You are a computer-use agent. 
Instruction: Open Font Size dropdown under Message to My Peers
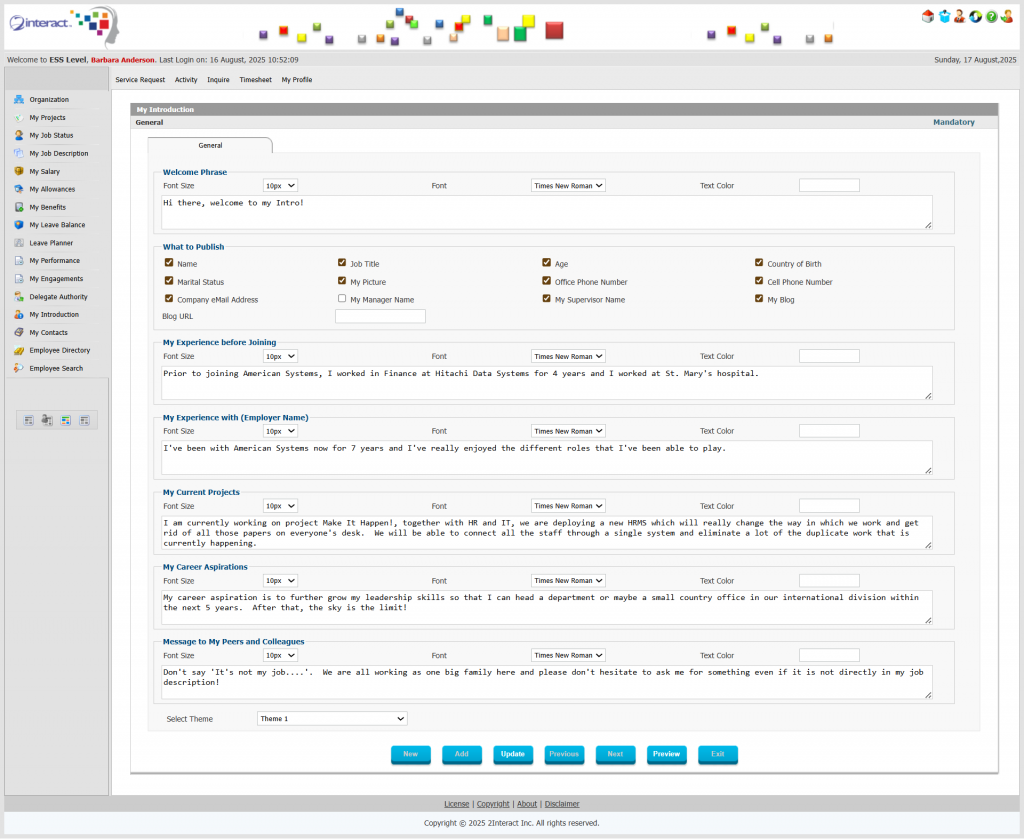[280, 656]
